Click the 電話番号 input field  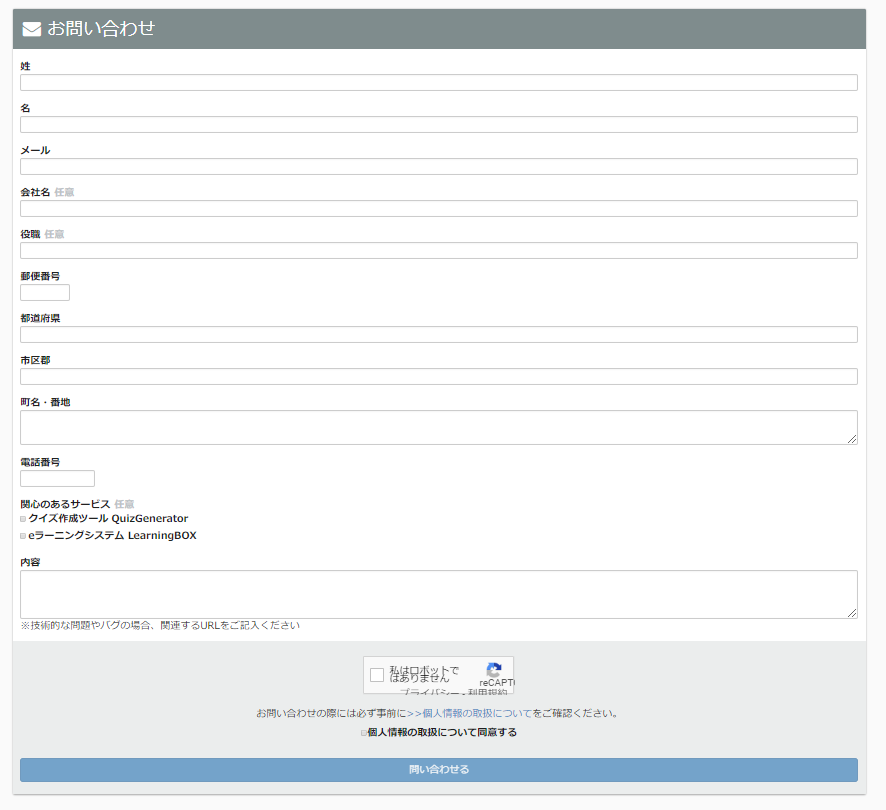pos(57,478)
